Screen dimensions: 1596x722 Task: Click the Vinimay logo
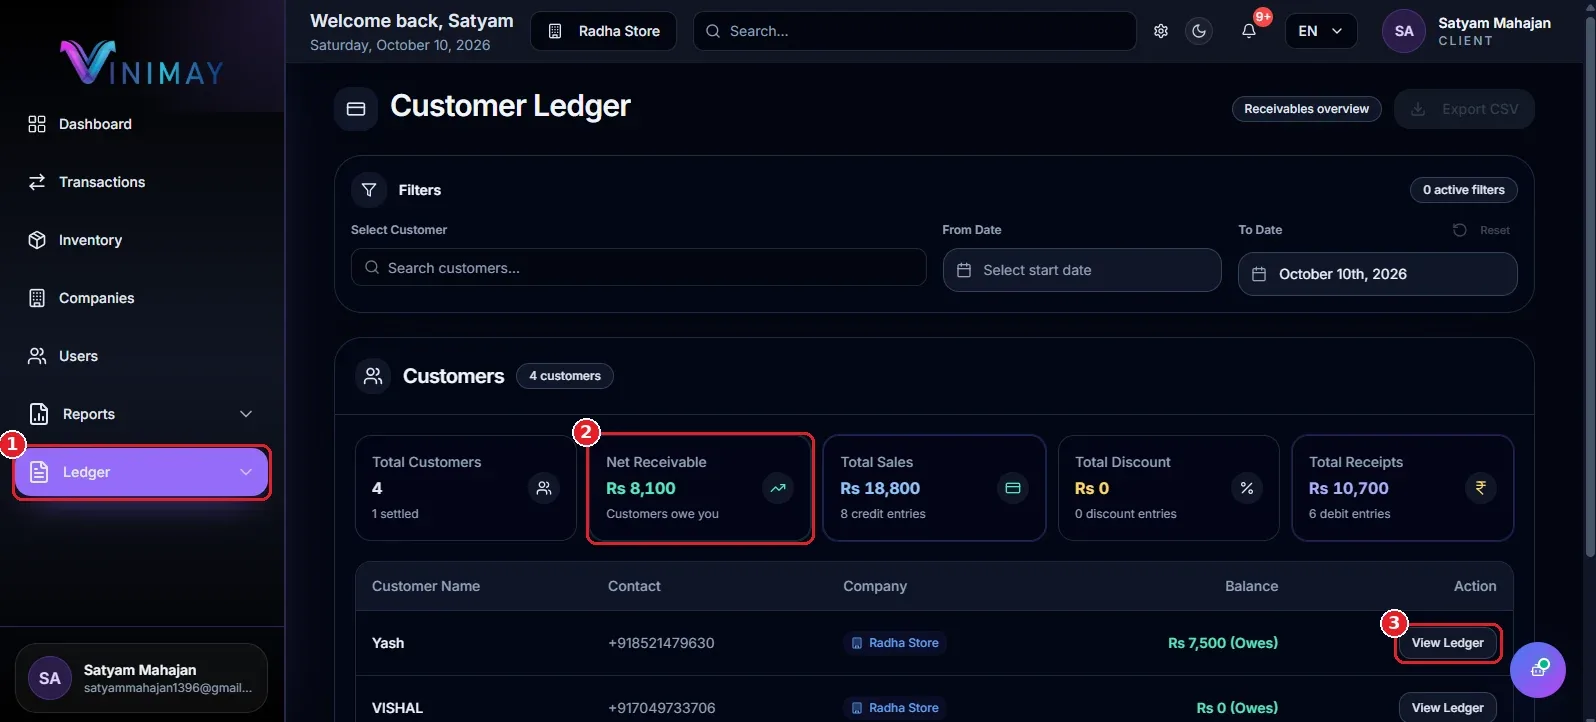coord(142,63)
